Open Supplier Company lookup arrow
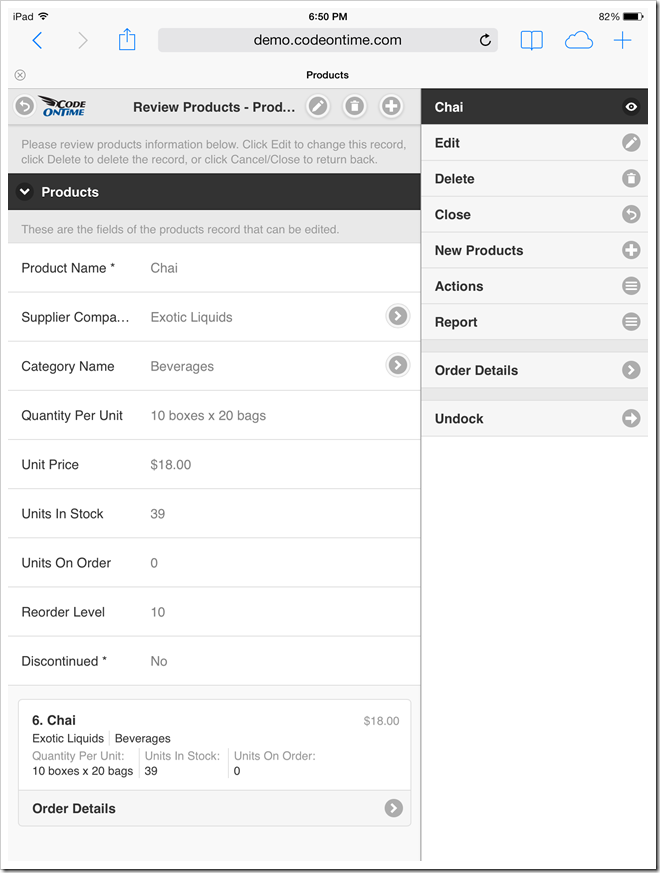Image resolution: width=660 pixels, height=873 pixels. (x=398, y=316)
